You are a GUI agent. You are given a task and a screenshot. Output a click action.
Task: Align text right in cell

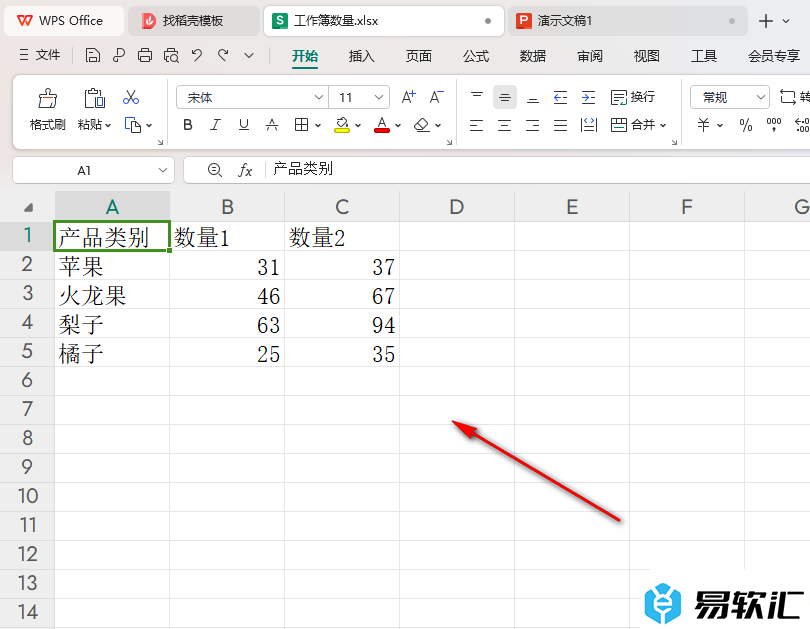(x=533, y=125)
